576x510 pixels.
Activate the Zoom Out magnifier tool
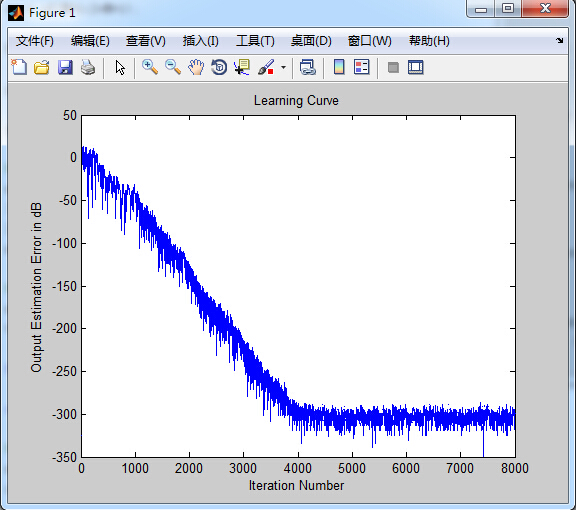point(173,68)
